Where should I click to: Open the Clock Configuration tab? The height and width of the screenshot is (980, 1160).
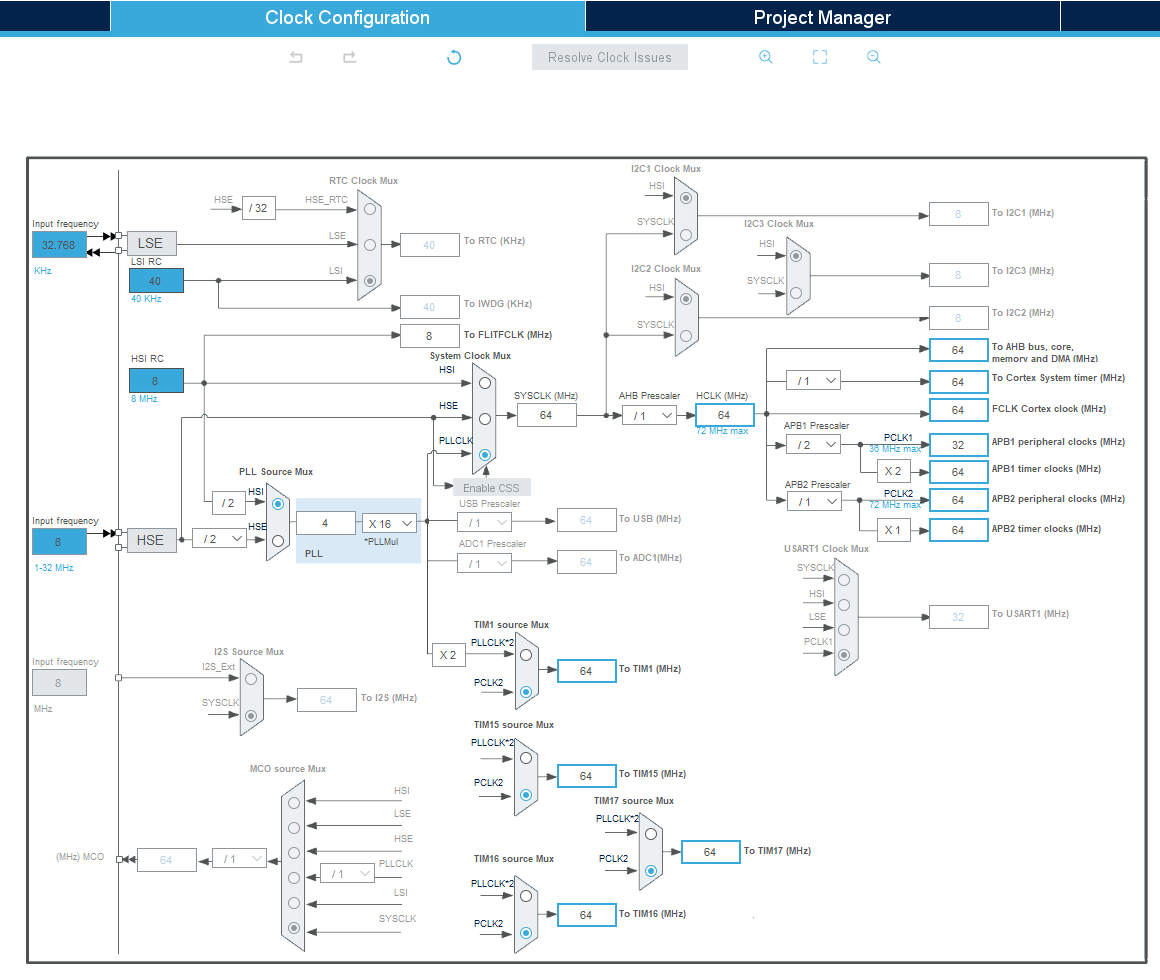pyautogui.click(x=348, y=16)
